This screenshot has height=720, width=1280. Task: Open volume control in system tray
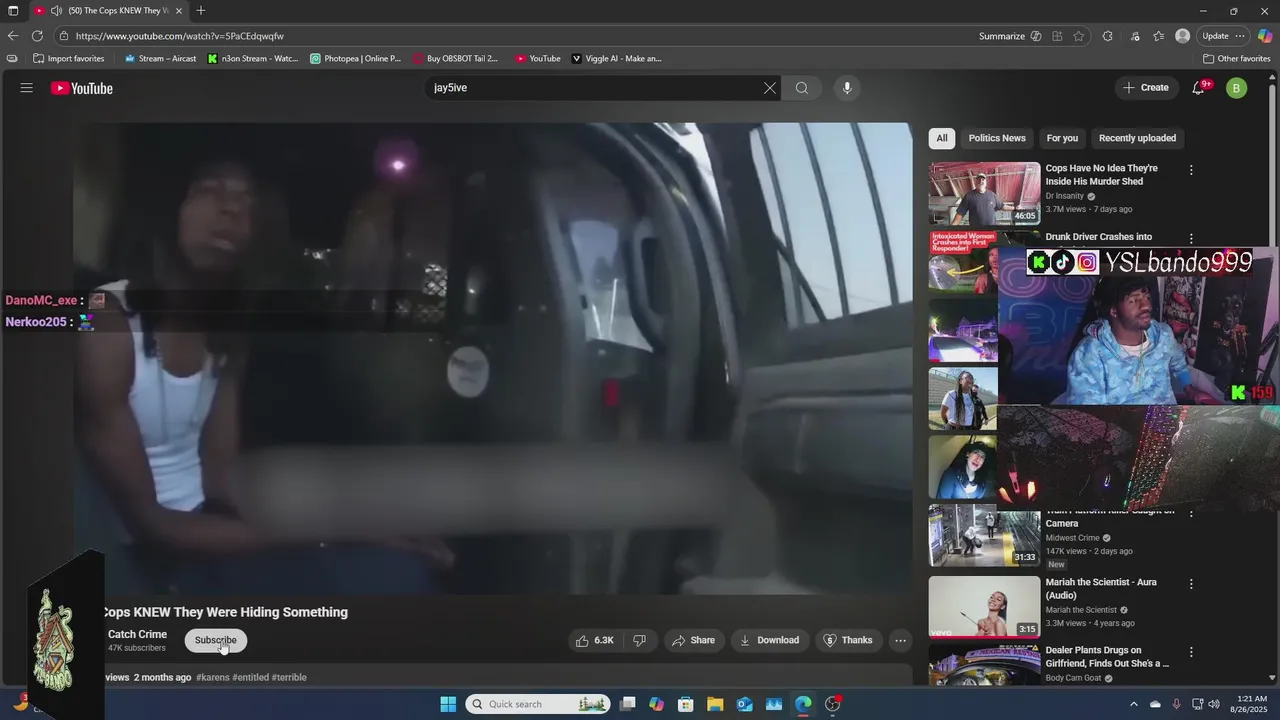[1214, 704]
